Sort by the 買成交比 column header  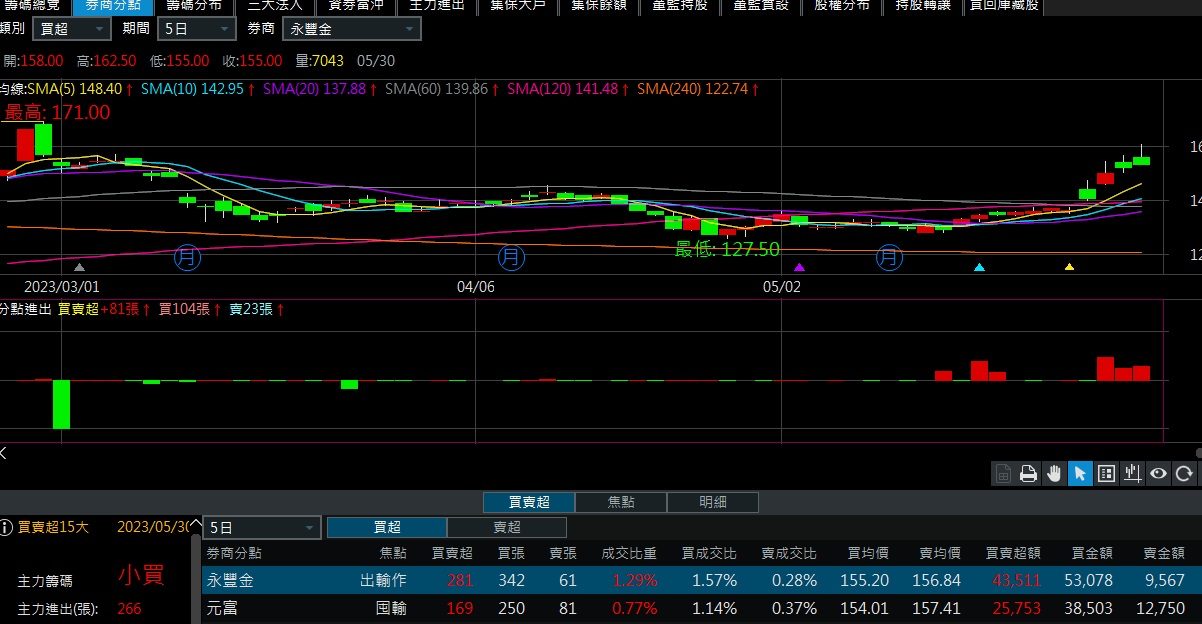709,553
